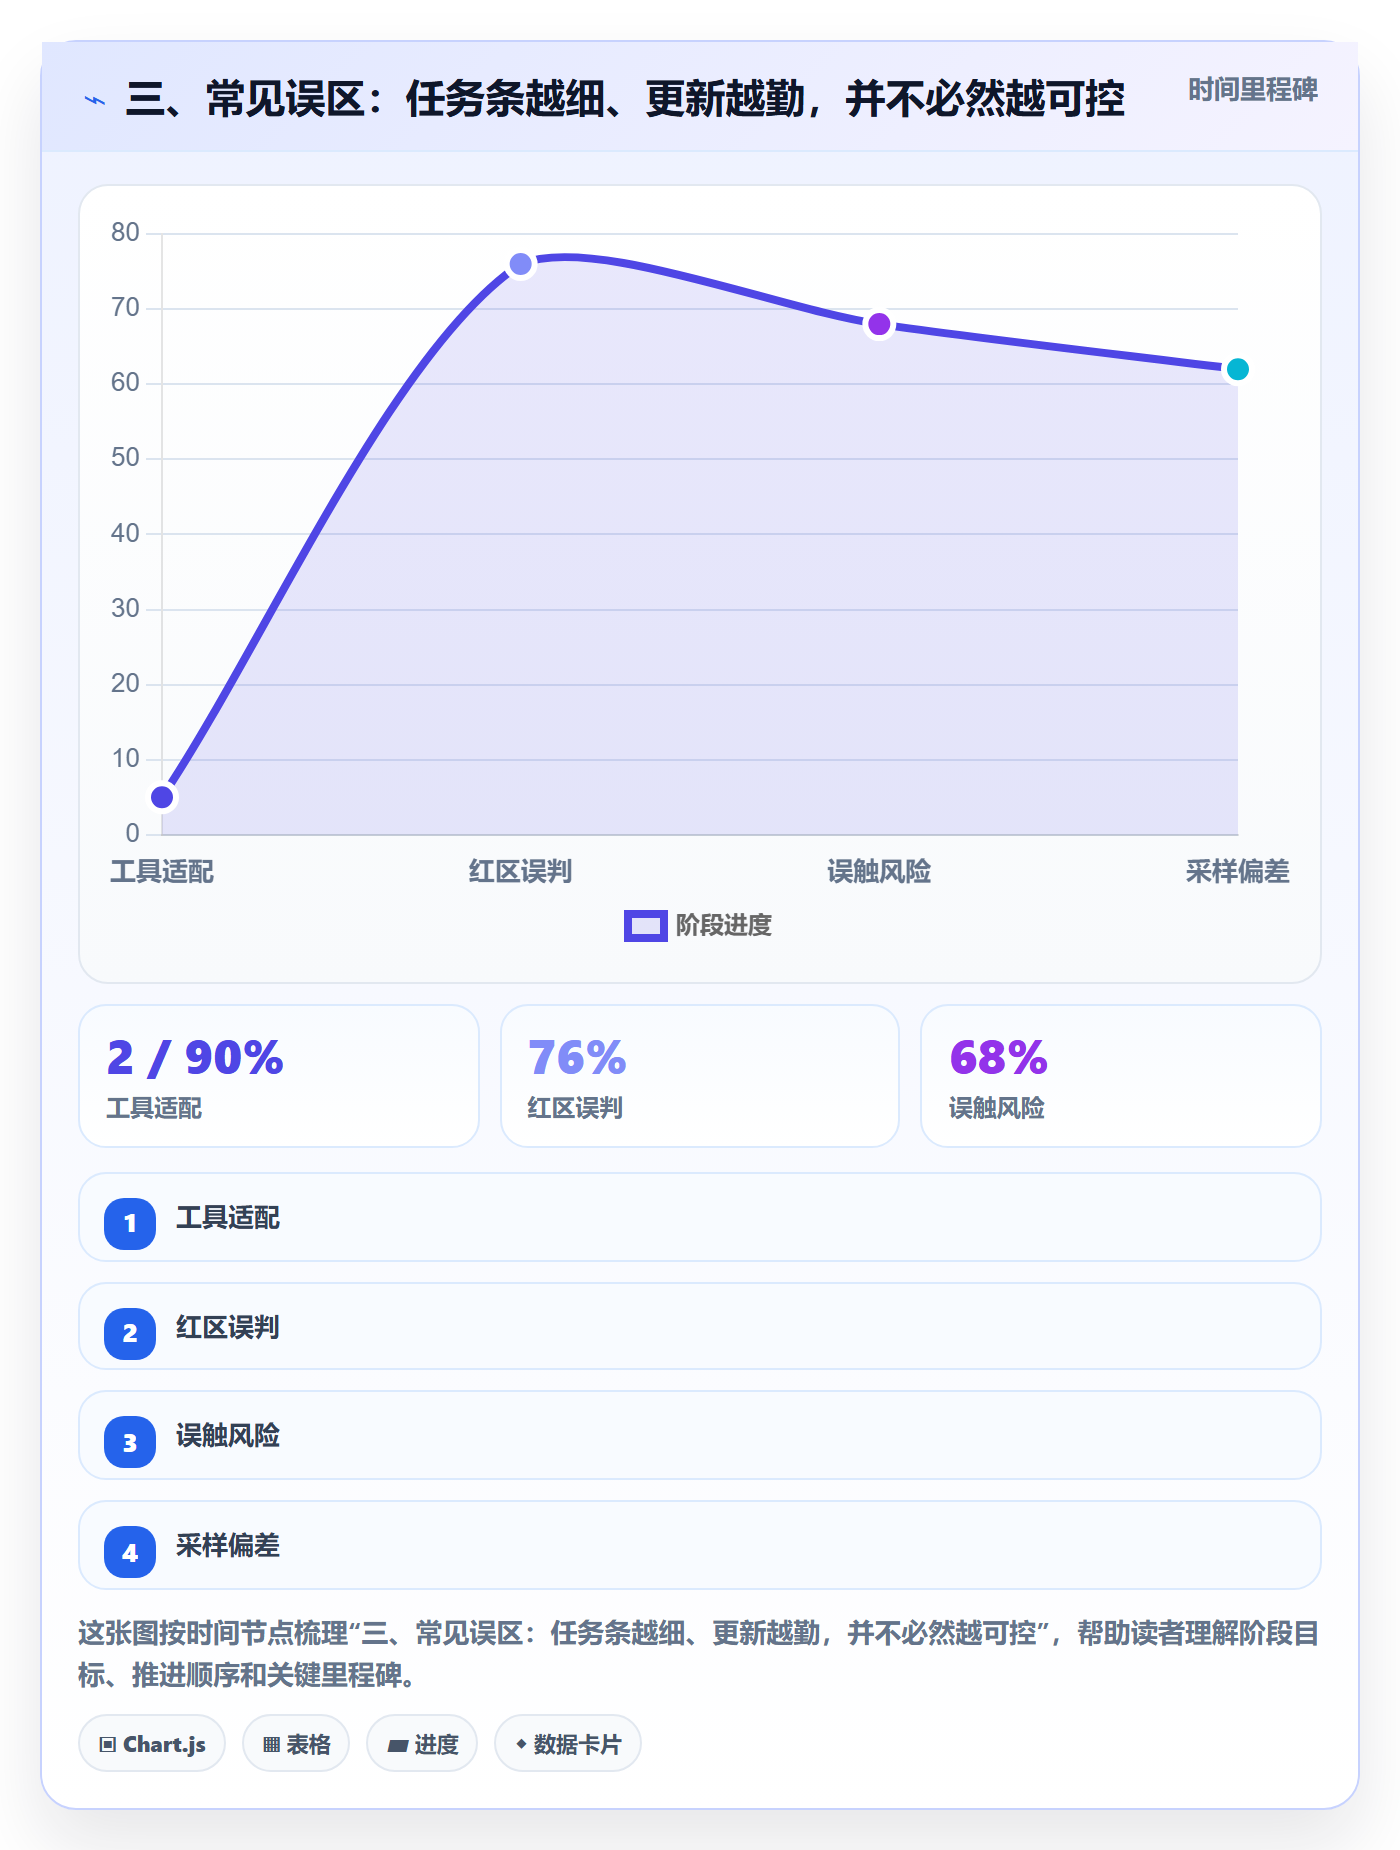Click the heading starting with 三、常见误区
Screen dimensions: 1400x1850
[625, 99]
